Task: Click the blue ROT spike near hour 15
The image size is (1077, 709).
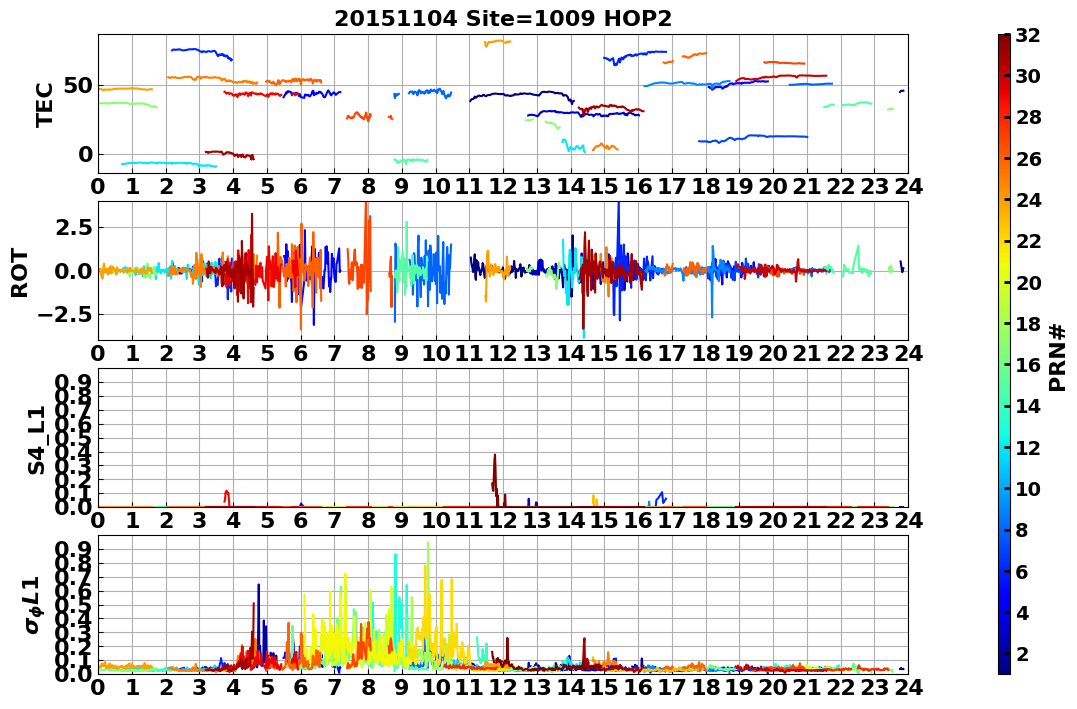Action: [x=618, y=234]
